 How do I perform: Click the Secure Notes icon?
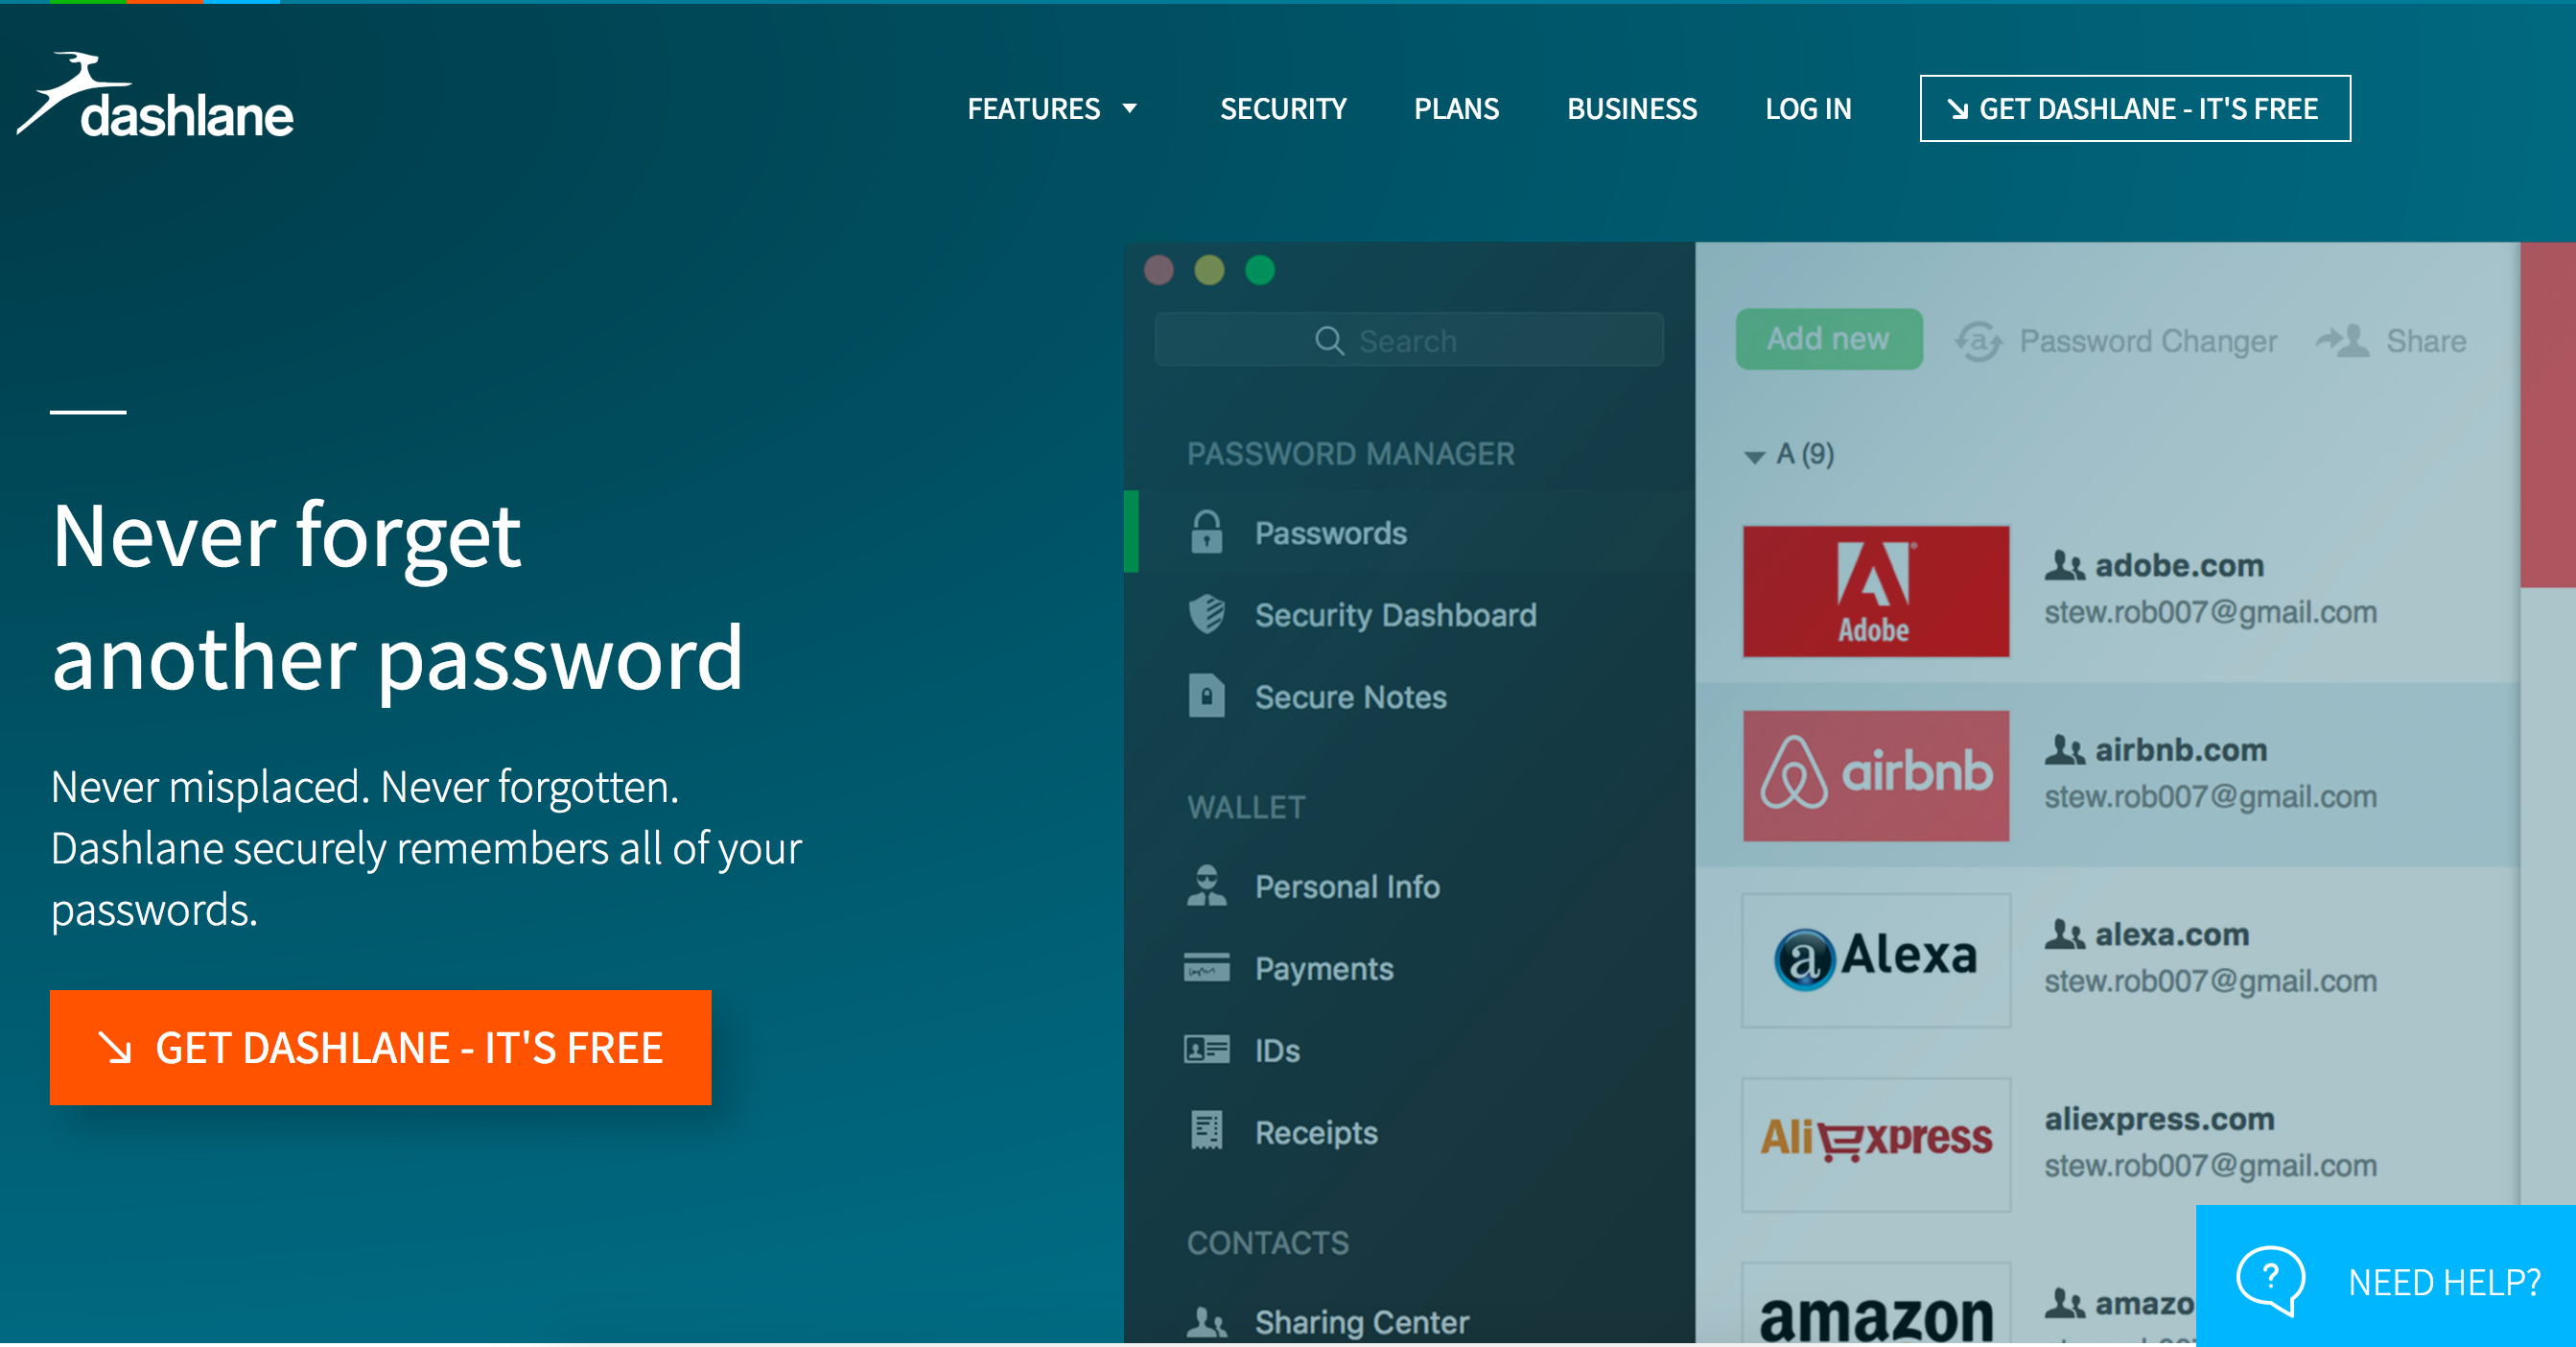click(1206, 696)
